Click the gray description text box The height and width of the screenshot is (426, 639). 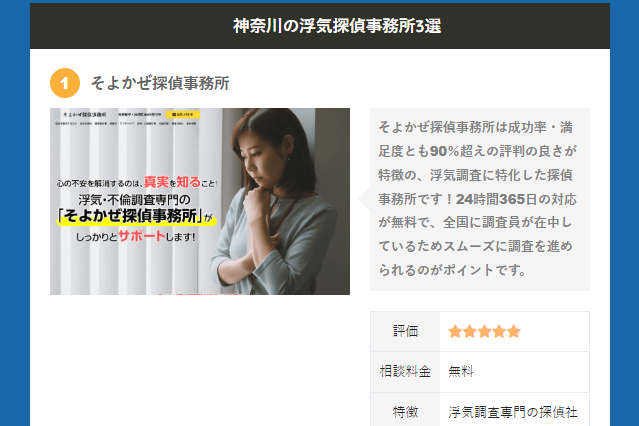(480, 199)
